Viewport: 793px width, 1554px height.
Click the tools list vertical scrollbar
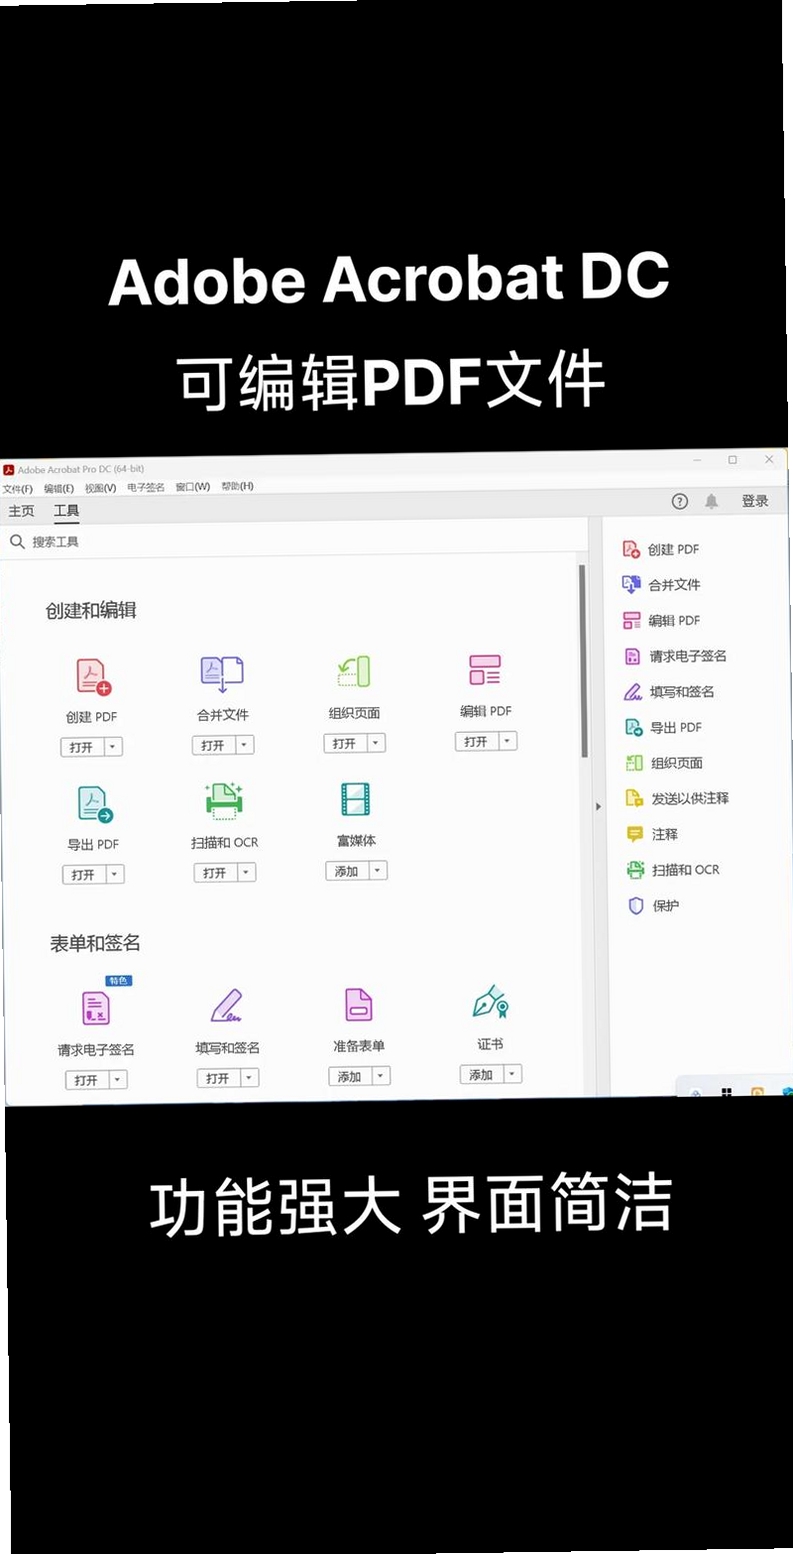tap(582, 660)
